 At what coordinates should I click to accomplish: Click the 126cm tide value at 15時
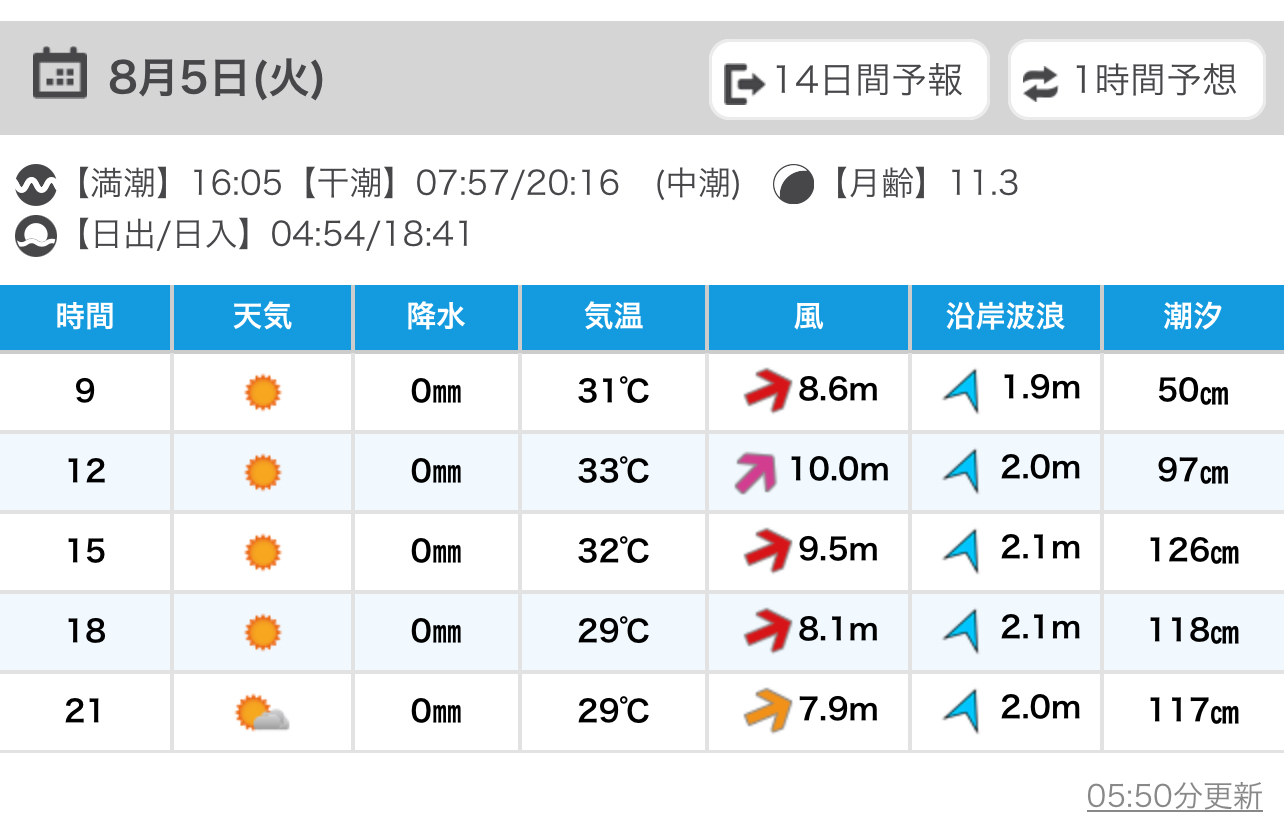(x=1192, y=551)
